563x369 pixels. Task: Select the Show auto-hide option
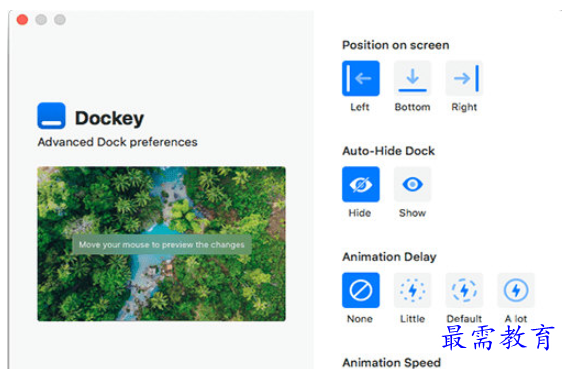[412, 184]
